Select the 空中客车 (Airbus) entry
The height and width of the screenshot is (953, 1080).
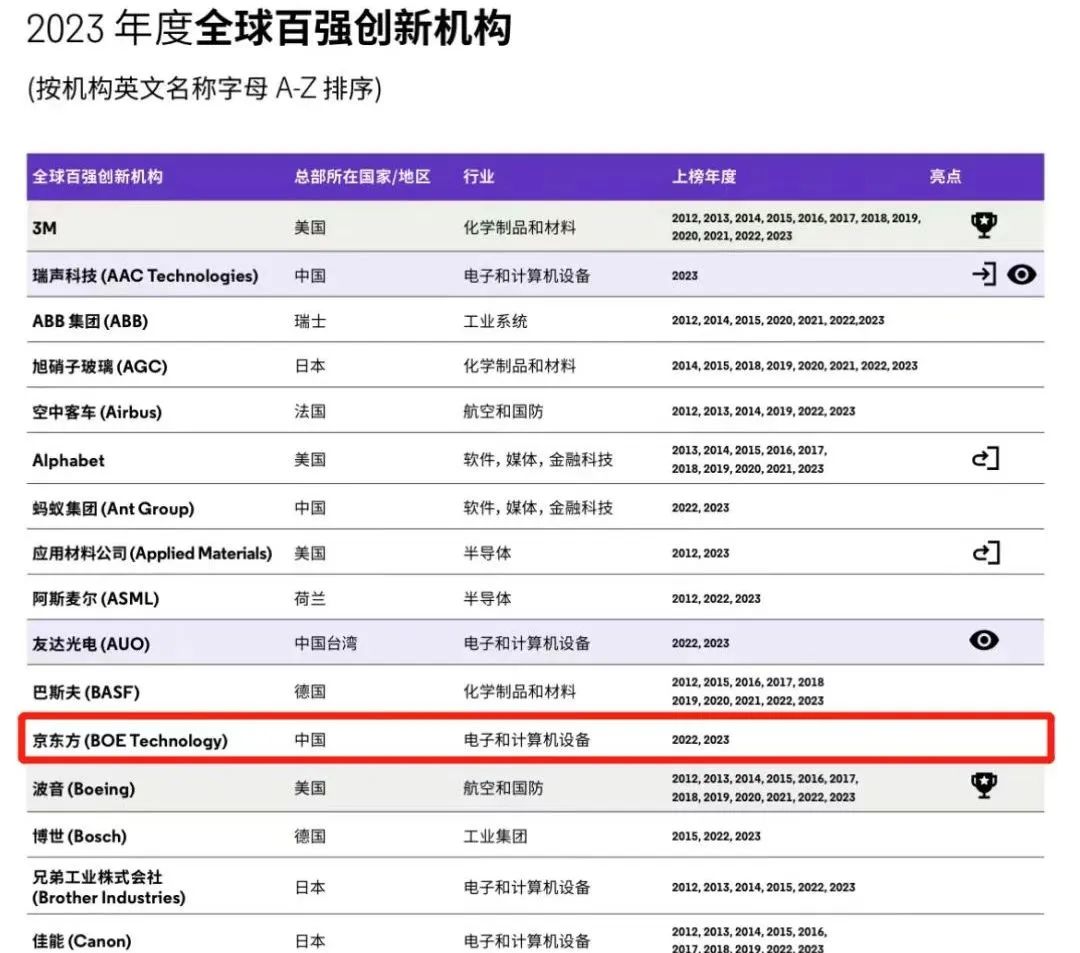(97, 412)
